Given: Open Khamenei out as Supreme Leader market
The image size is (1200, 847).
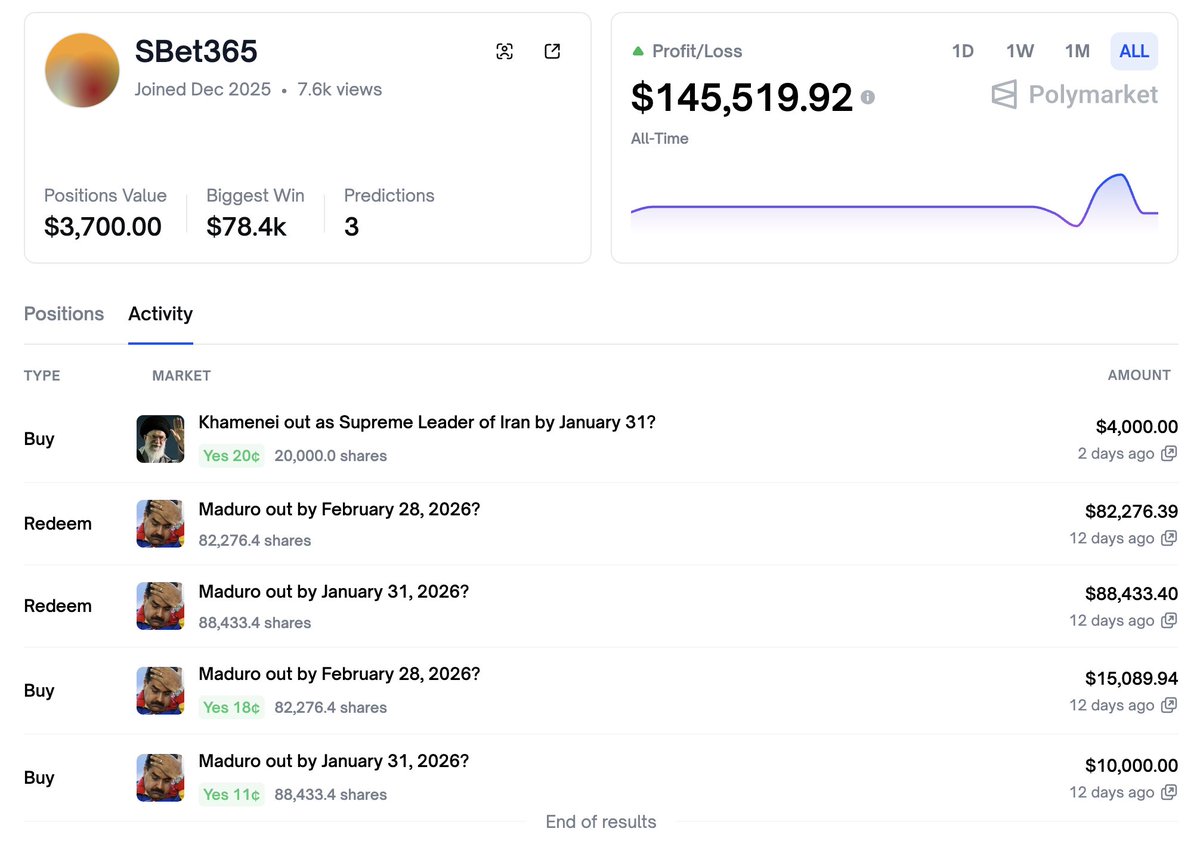Looking at the screenshot, I should click(427, 423).
